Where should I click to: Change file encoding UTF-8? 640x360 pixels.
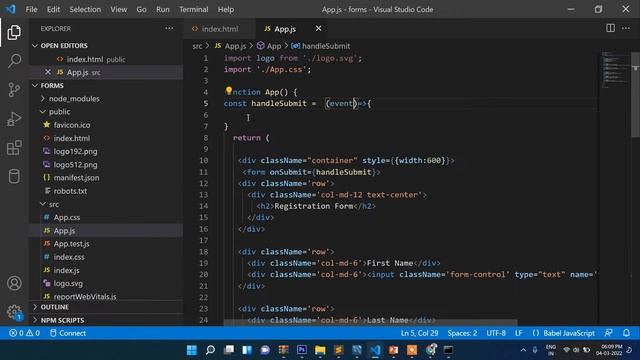pos(496,333)
